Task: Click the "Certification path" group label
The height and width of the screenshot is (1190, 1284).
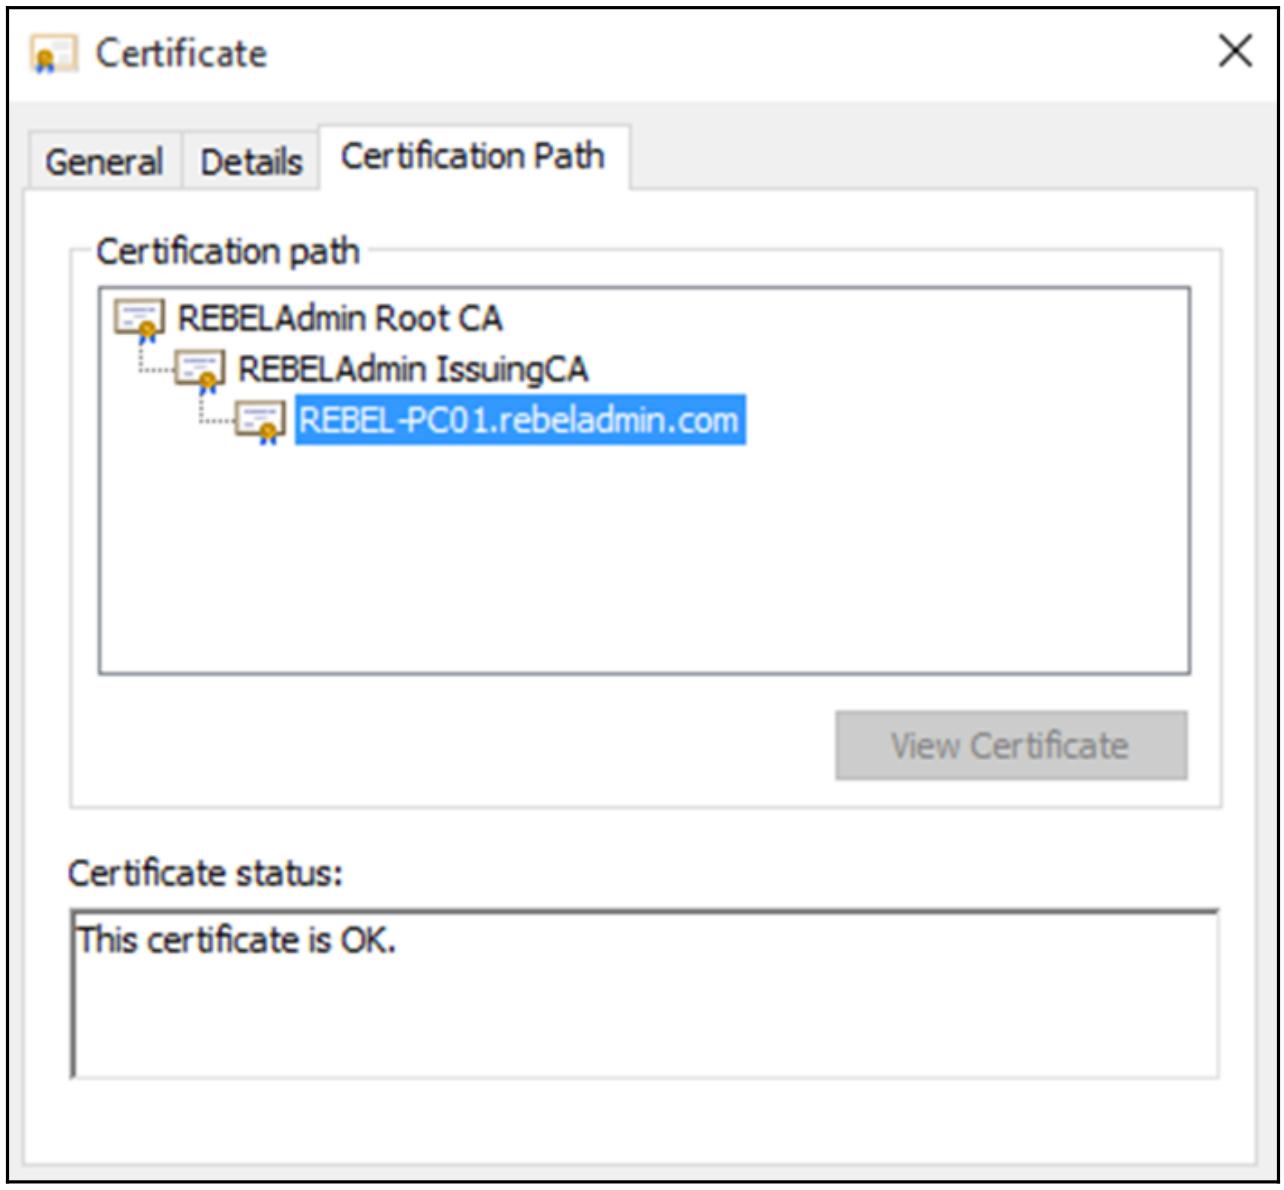Action: tap(228, 251)
